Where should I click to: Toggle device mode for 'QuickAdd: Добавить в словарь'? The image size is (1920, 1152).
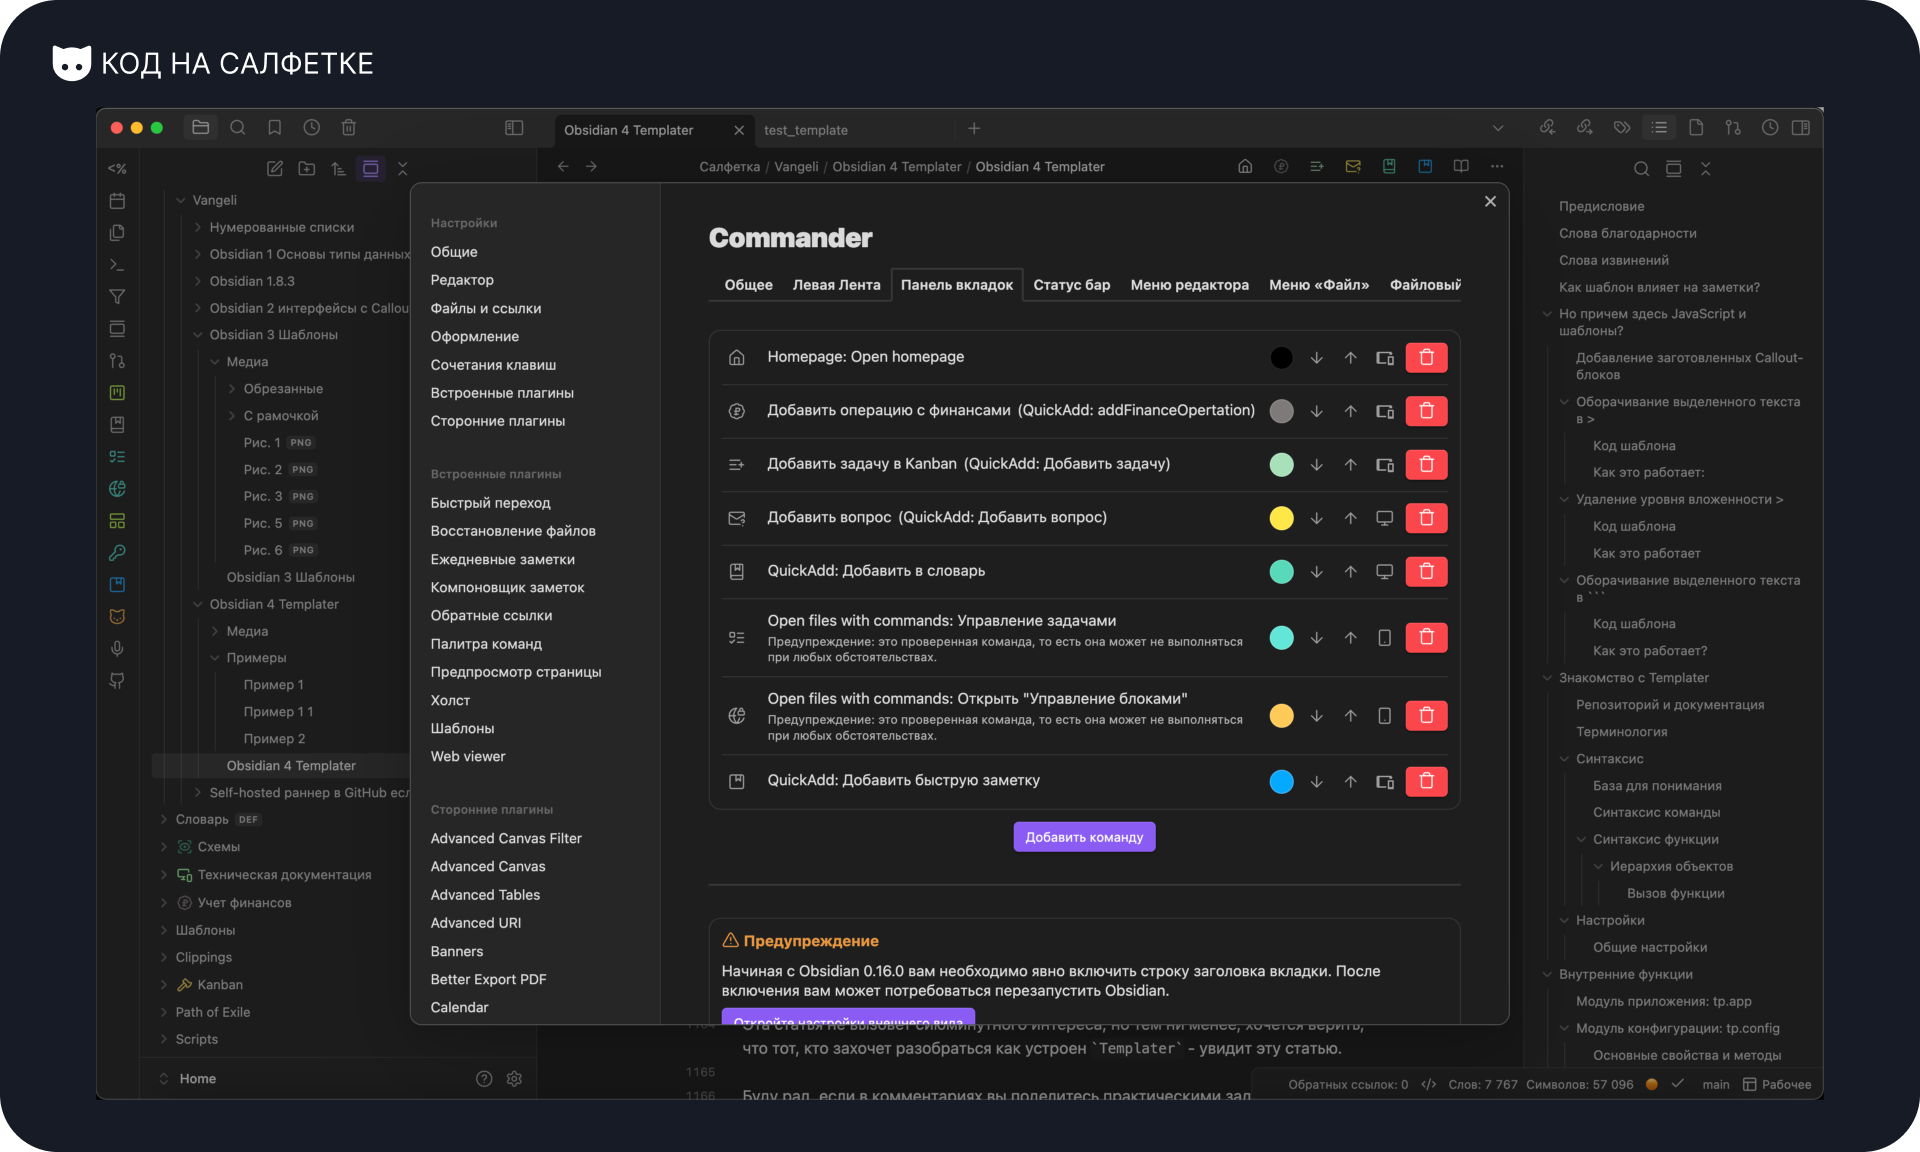pos(1384,571)
